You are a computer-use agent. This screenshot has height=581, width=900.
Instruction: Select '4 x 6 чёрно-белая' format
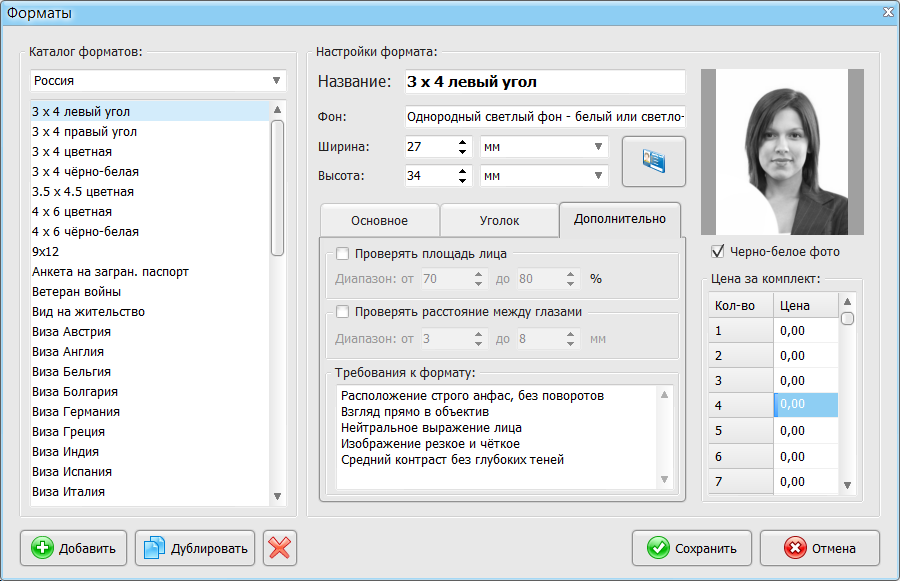[x=150, y=231]
